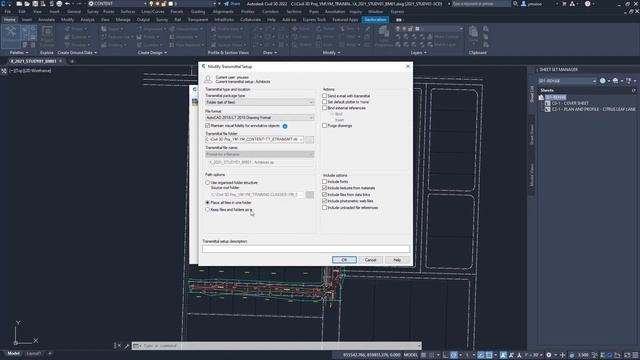Image resolution: width=640 pixels, height=360 pixels.
Task: Click the workspace gear icon in status bar
Action: point(549,355)
